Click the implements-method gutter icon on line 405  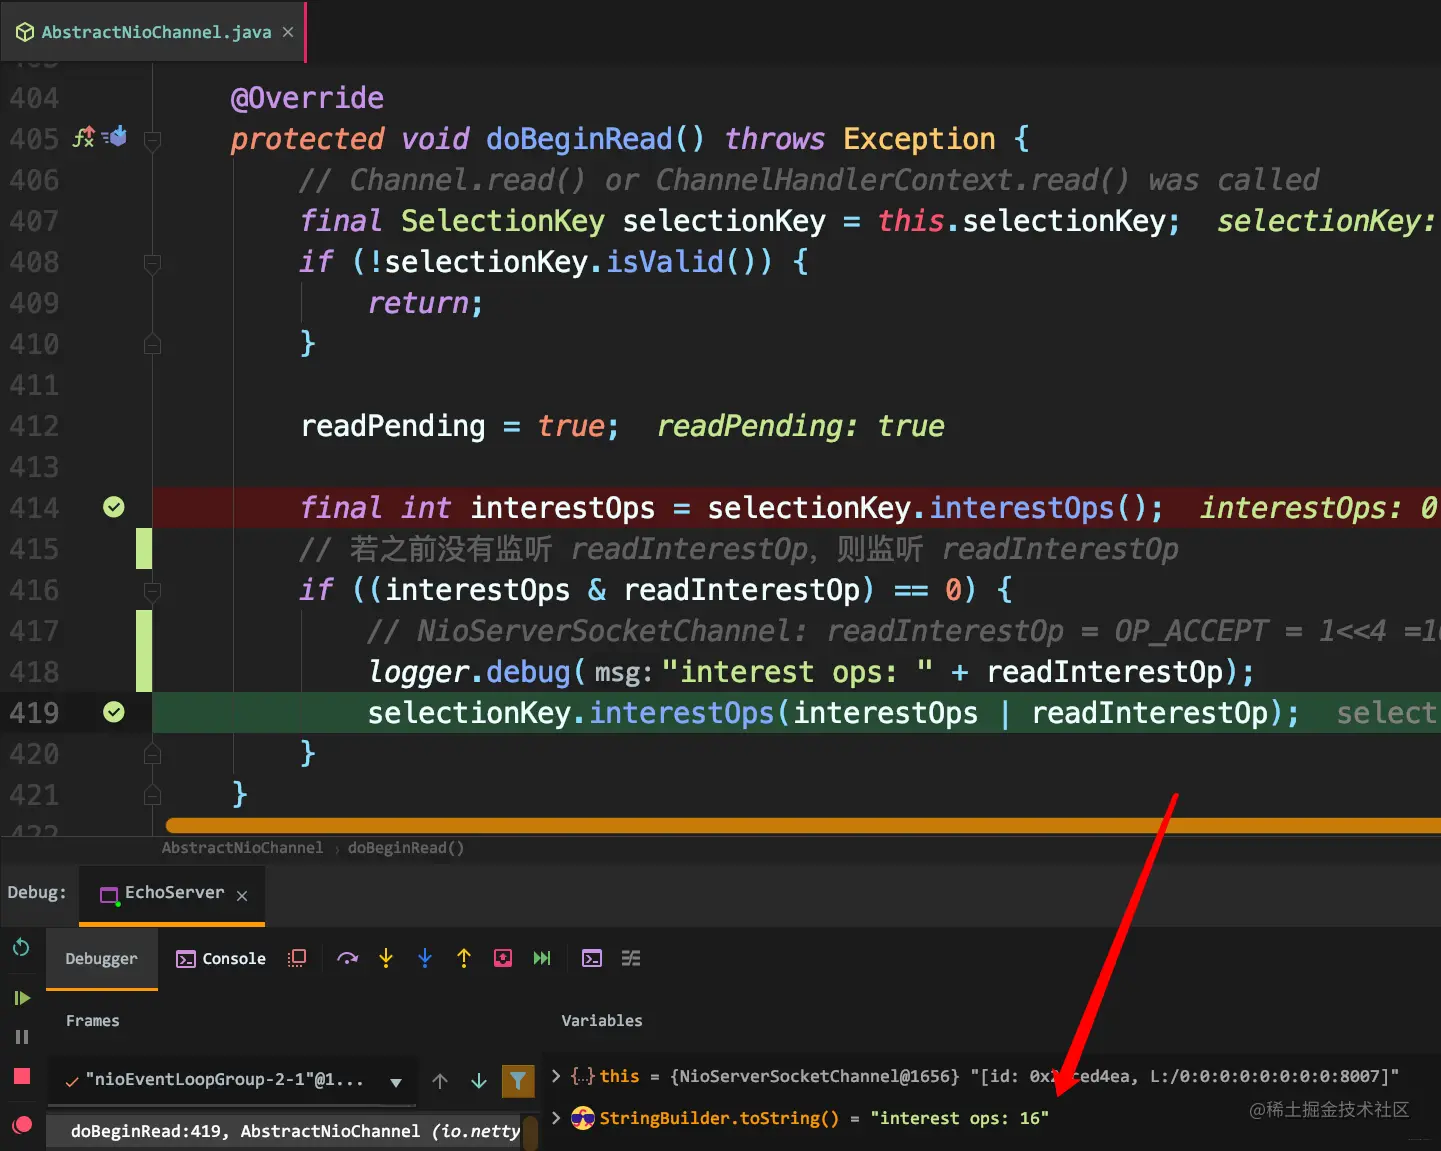coord(84,137)
